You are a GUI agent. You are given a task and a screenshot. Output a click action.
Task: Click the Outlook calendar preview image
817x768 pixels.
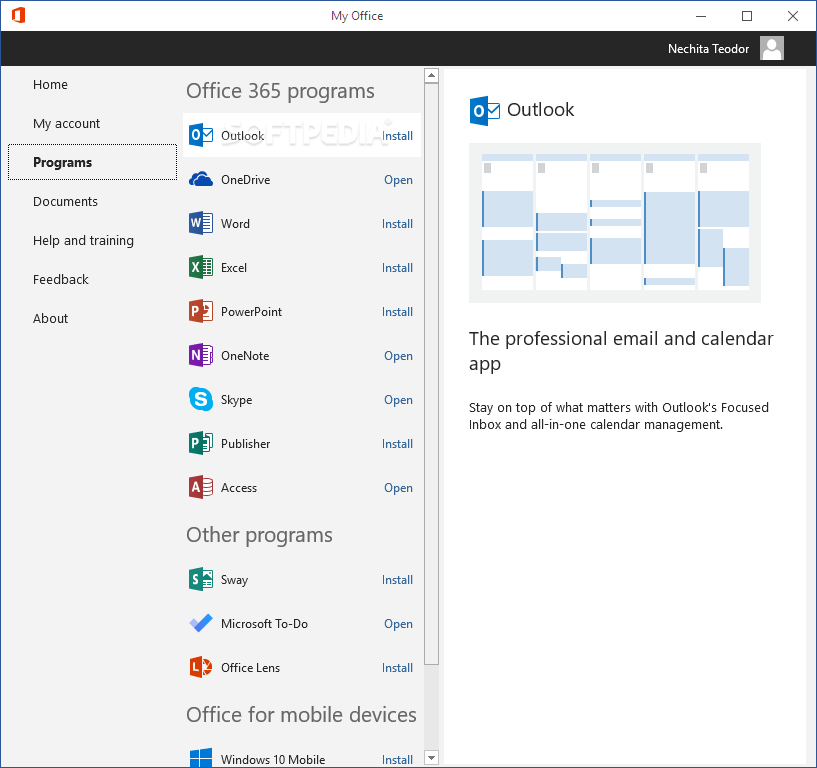point(615,222)
